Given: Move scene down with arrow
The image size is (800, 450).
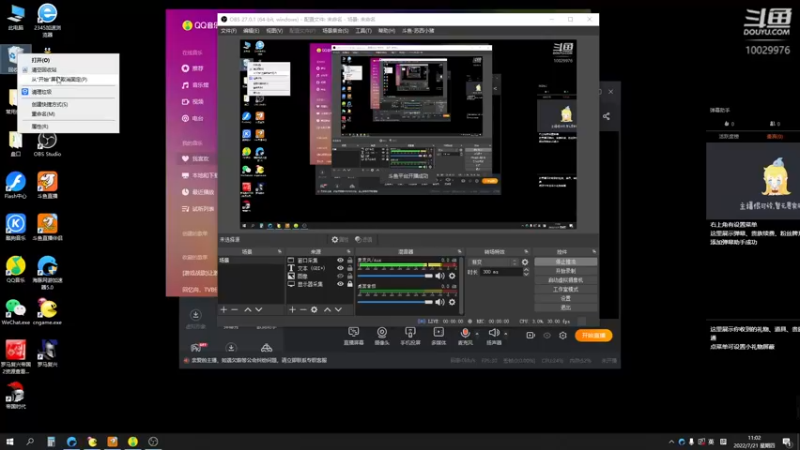Looking at the screenshot, I should point(259,310).
